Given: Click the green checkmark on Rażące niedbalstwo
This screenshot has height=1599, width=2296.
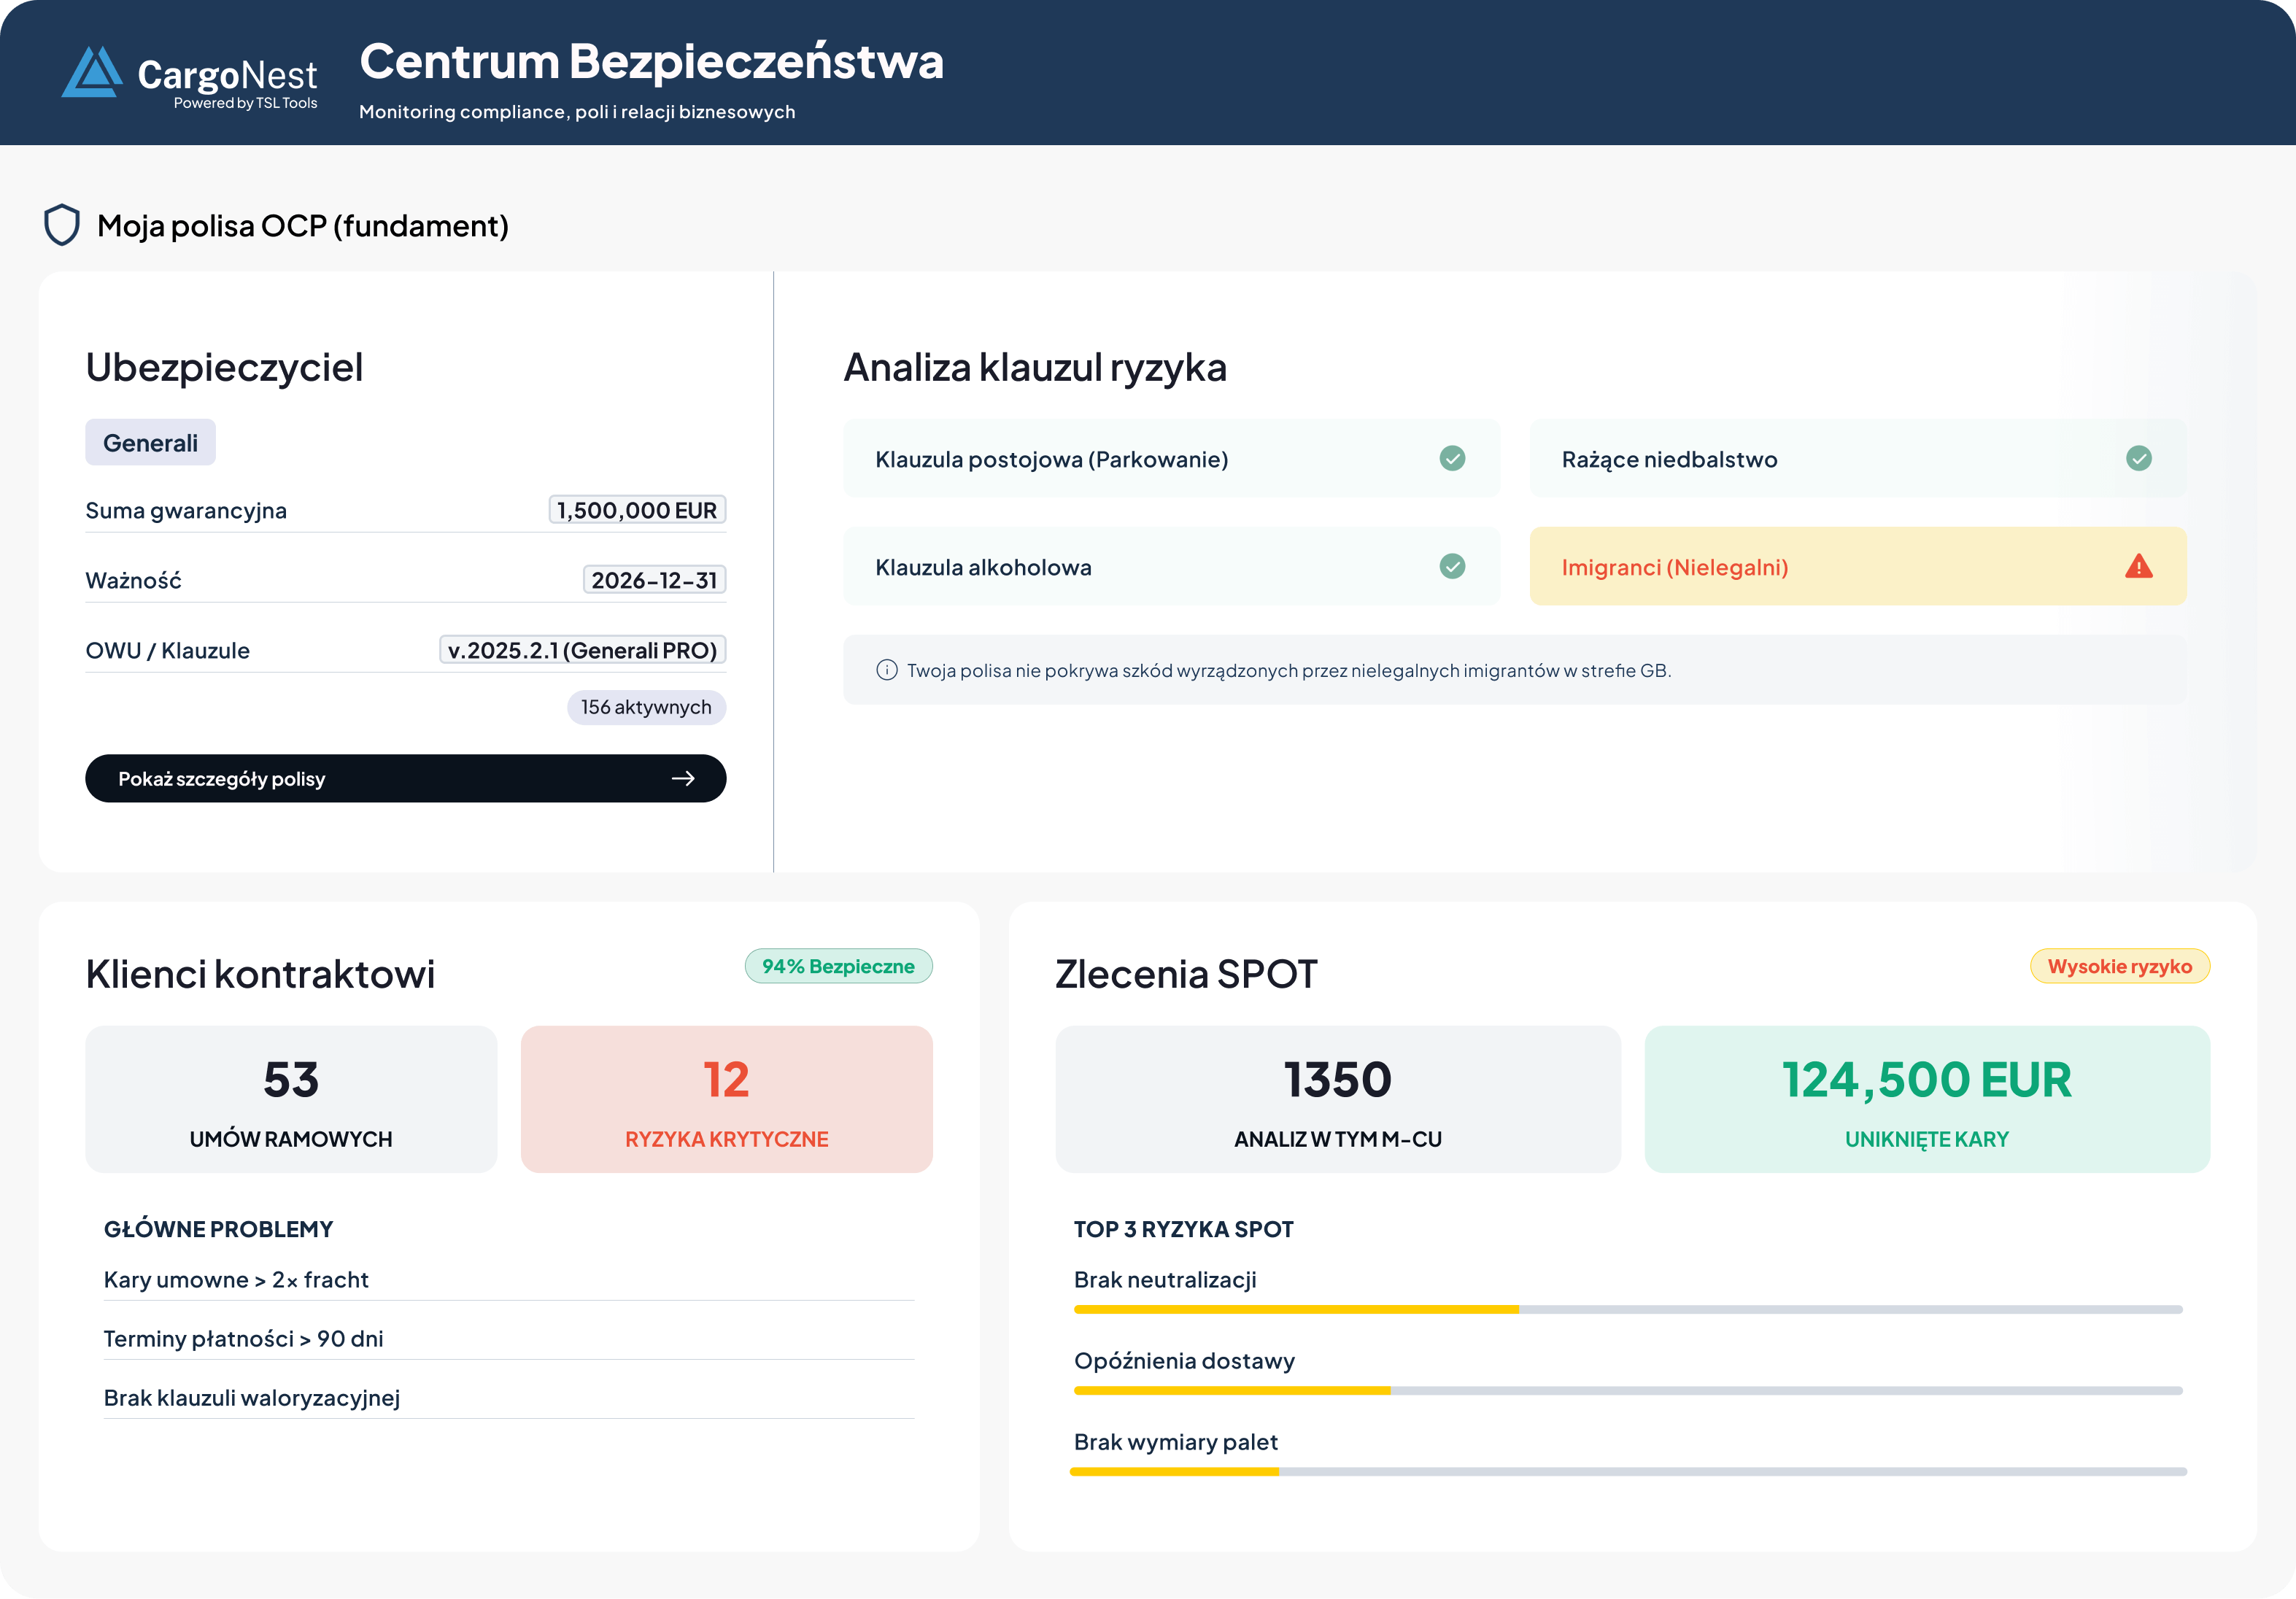Looking at the screenshot, I should click(2139, 459).
